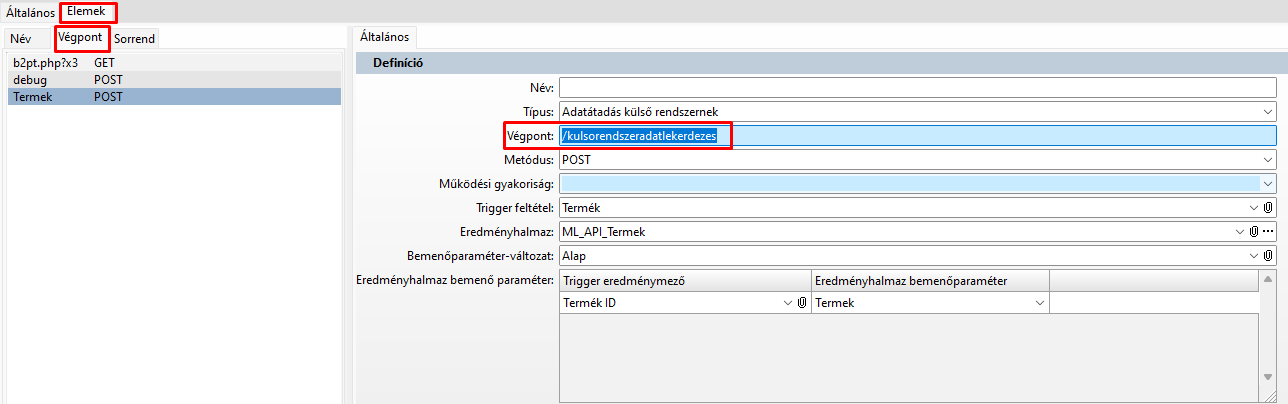Open the Trigger feltétel dropdown arrow
Image resolution: width=1288 pixels, height=404 pixels.
click(1255, 208)
